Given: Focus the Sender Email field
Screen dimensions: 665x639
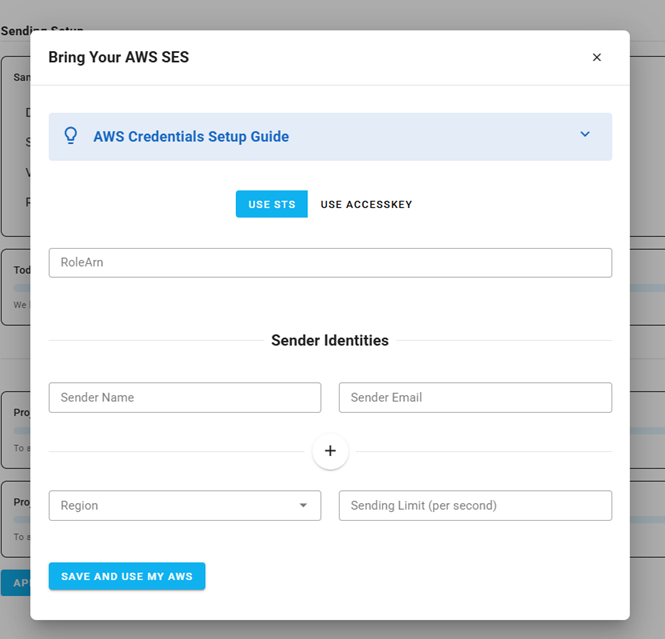Looking at the screenshot, I should pos(475,397).
